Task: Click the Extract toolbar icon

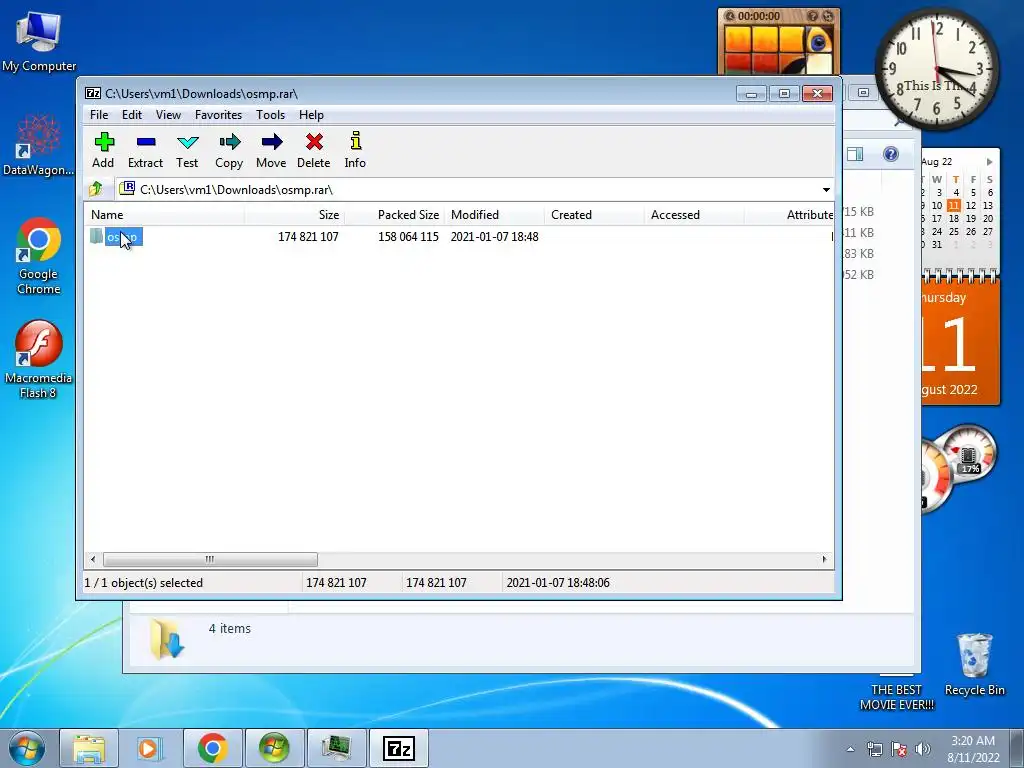Action: (x=145, y=150)
